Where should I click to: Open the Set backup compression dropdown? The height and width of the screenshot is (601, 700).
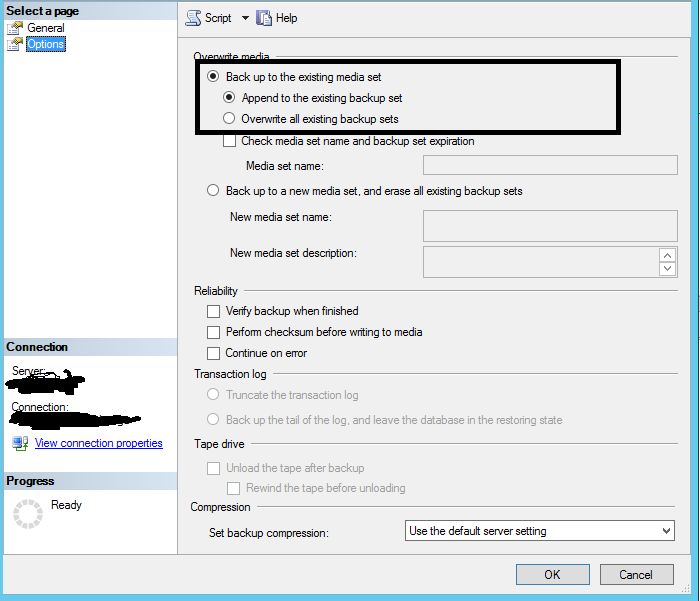[x=540, y=530]
